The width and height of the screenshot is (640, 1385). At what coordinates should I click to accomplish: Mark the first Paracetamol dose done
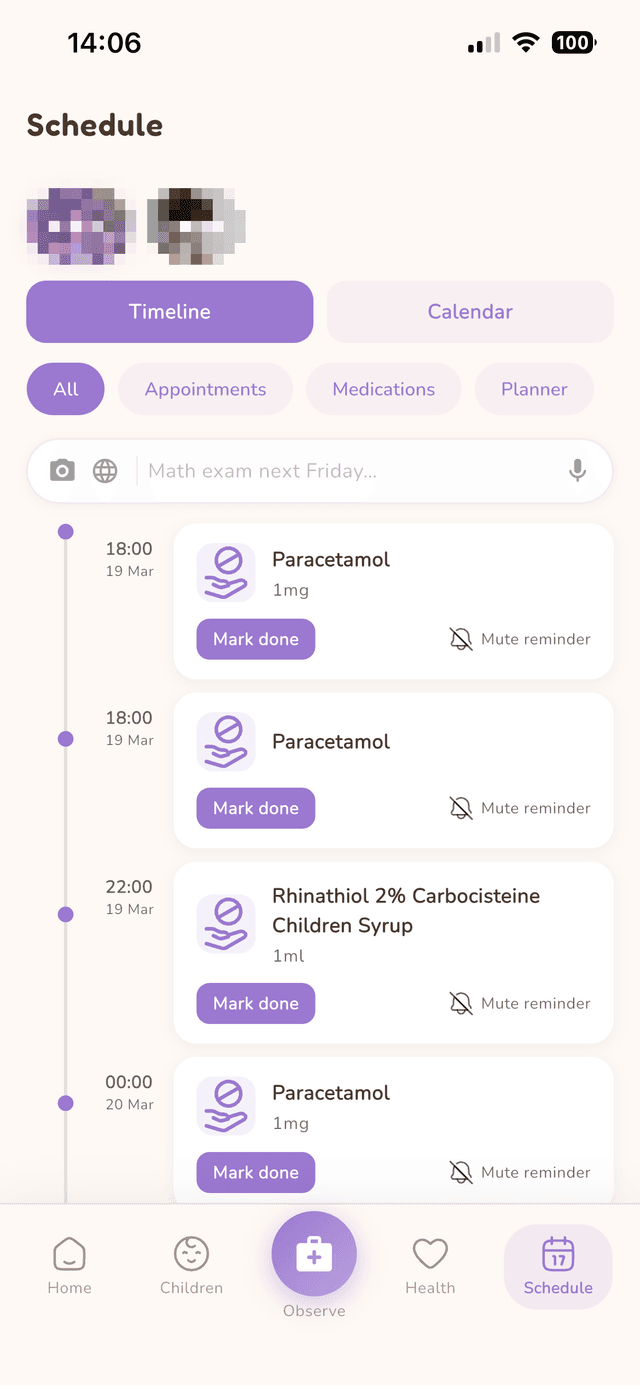tap(255, 638)
